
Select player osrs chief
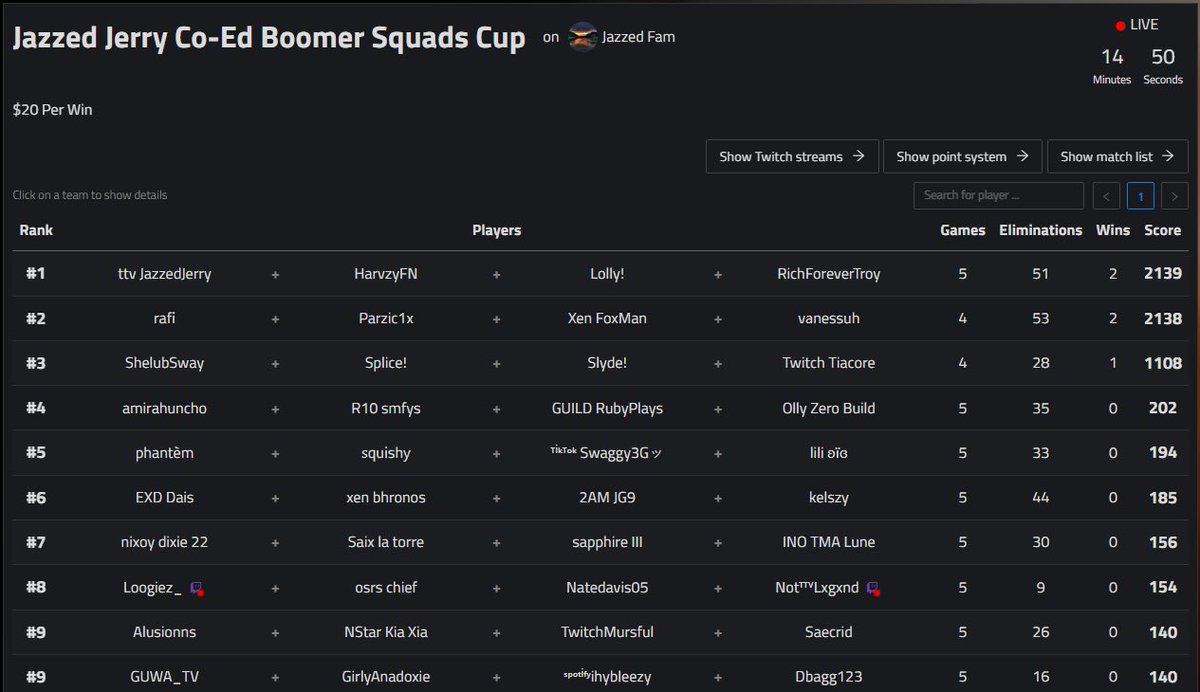pyautogui.click(x=386, y=587)
